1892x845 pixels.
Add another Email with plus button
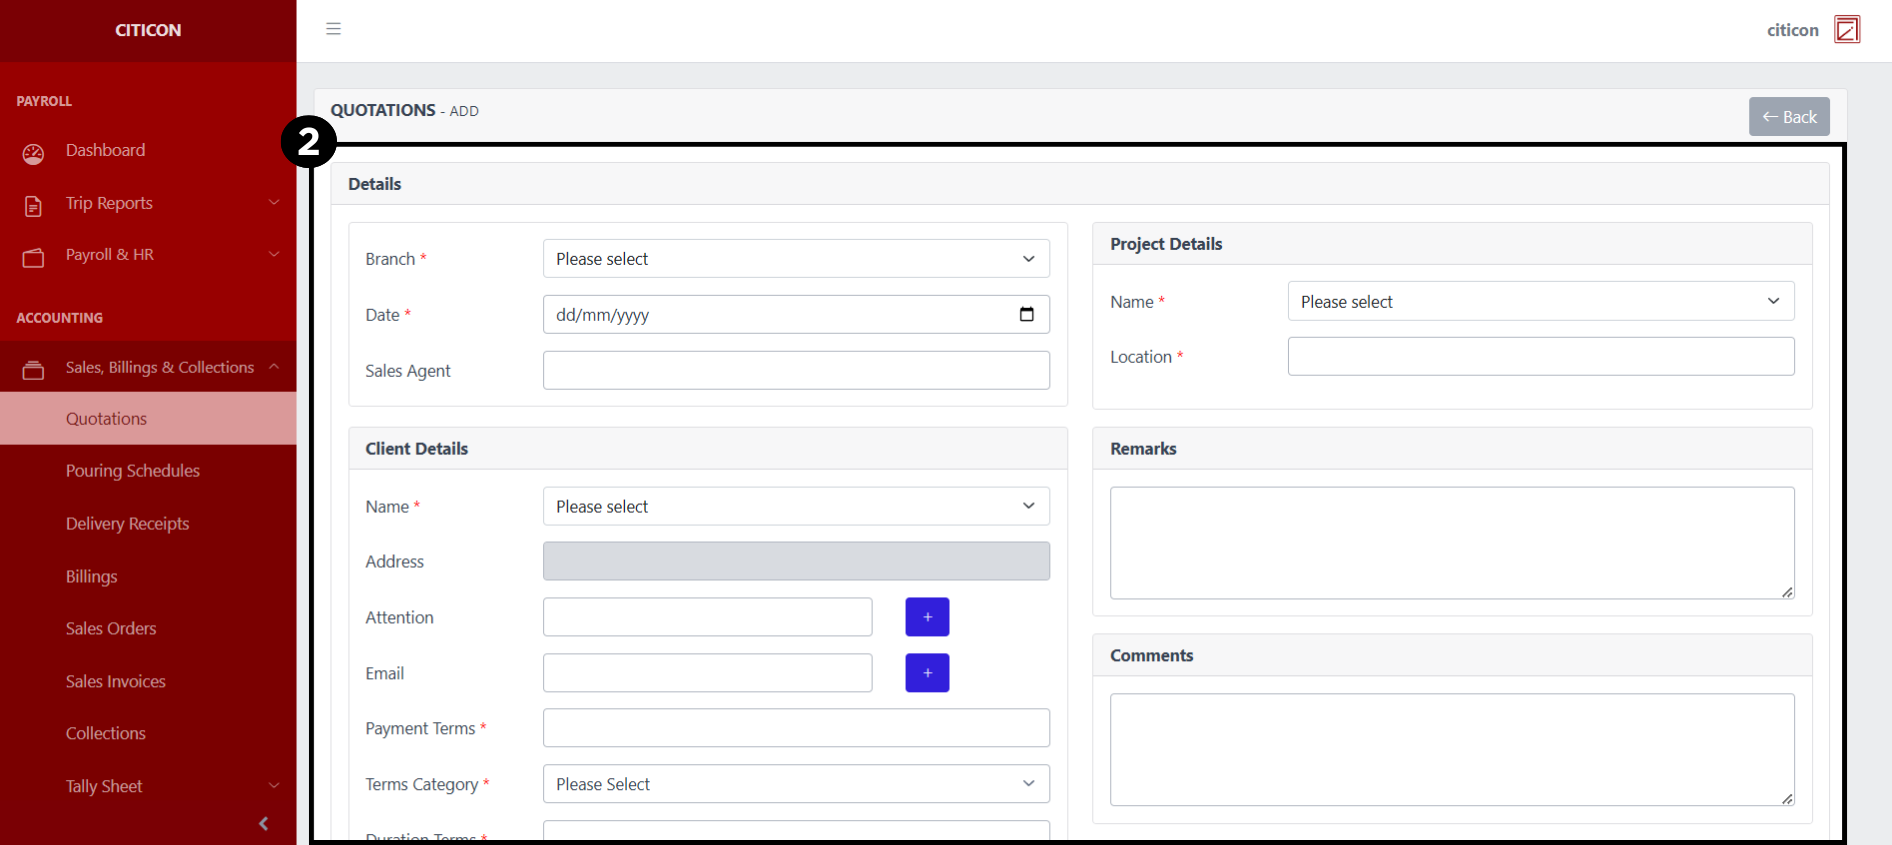[926, 673]
